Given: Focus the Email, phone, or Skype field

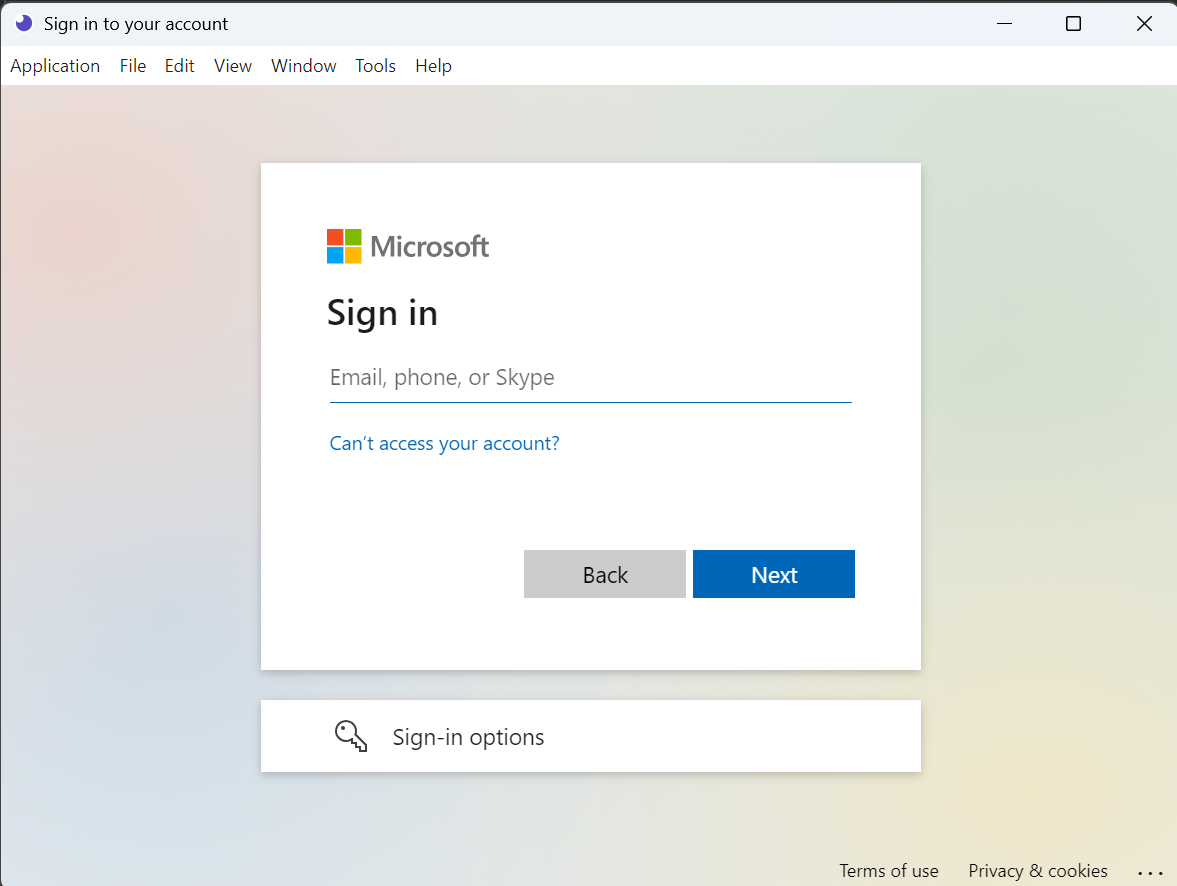Looking at the screenshot, I should [x=591, y=378].
